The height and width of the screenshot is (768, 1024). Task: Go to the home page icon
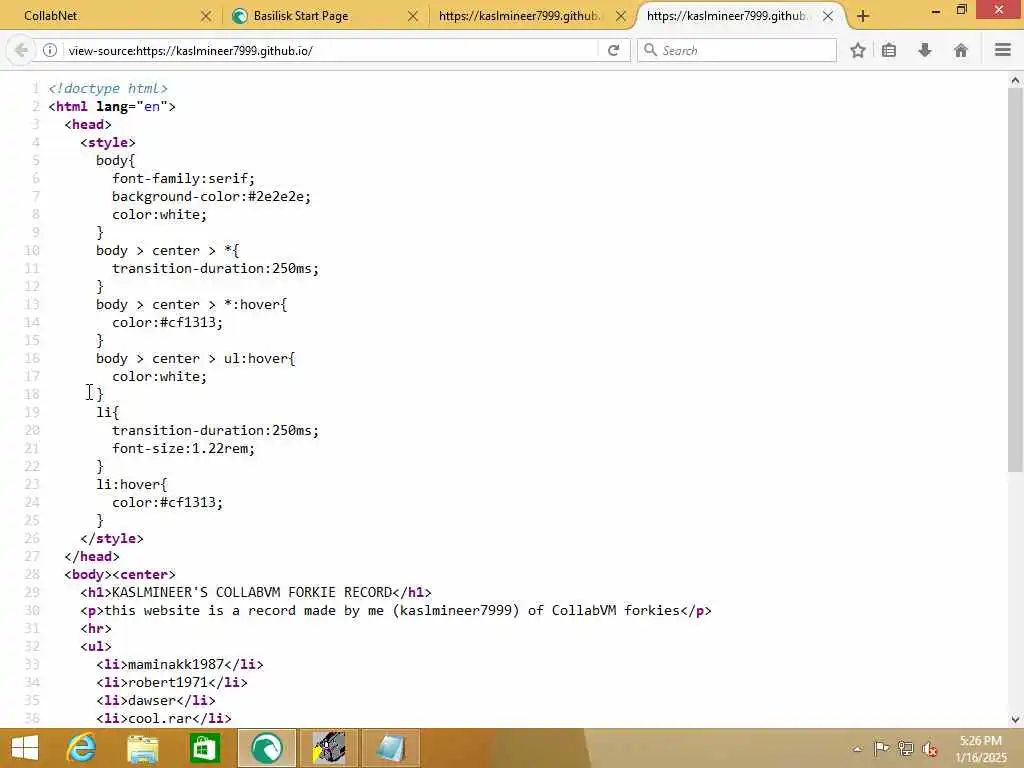[x=961, y=50]
